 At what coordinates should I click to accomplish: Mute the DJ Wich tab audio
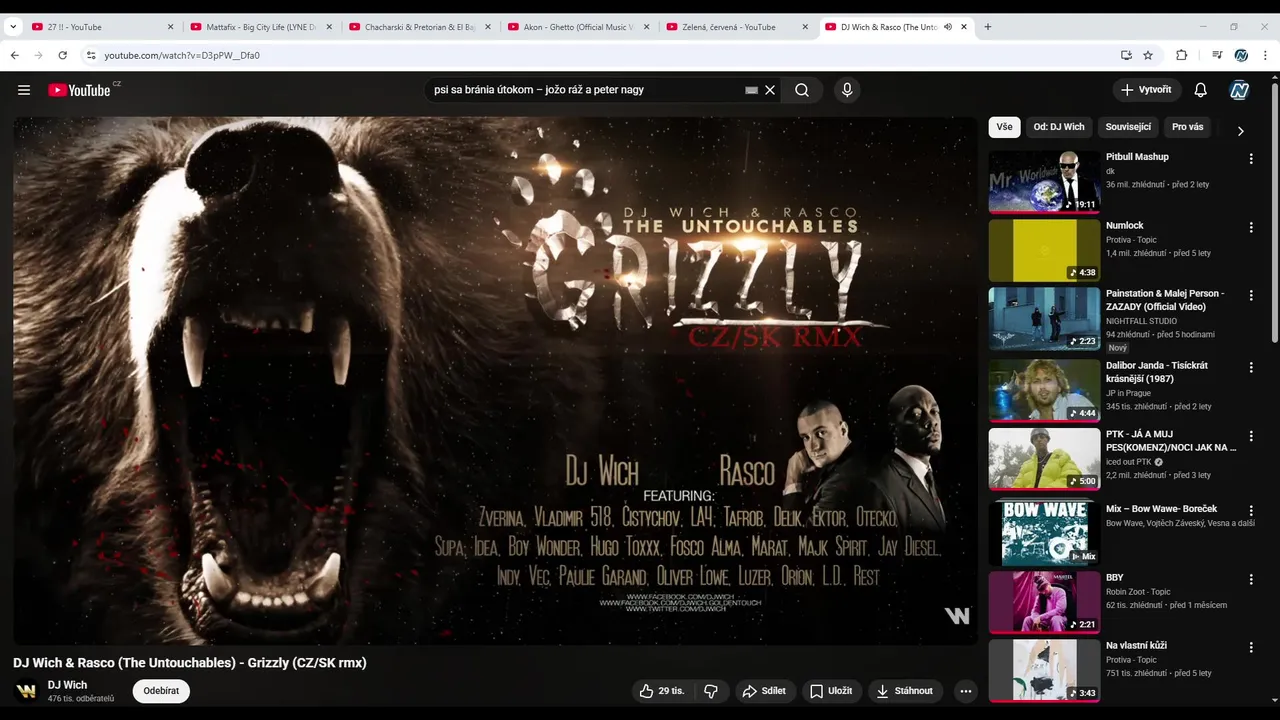[947, 27]
